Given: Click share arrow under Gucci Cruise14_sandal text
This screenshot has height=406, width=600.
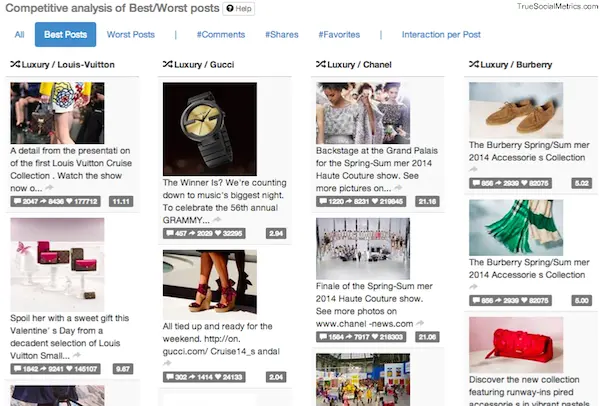Looking at the screenshot, I should click(x=167, y=363).
